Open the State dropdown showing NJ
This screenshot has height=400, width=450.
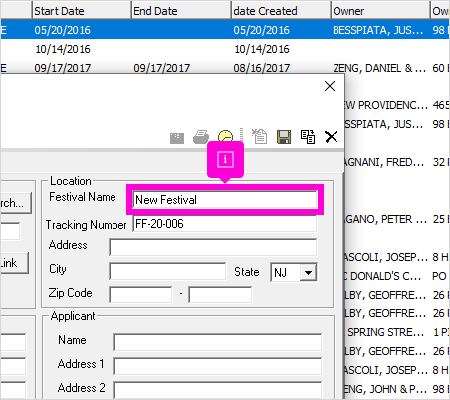pyautogui.click(x=308, y=273)
